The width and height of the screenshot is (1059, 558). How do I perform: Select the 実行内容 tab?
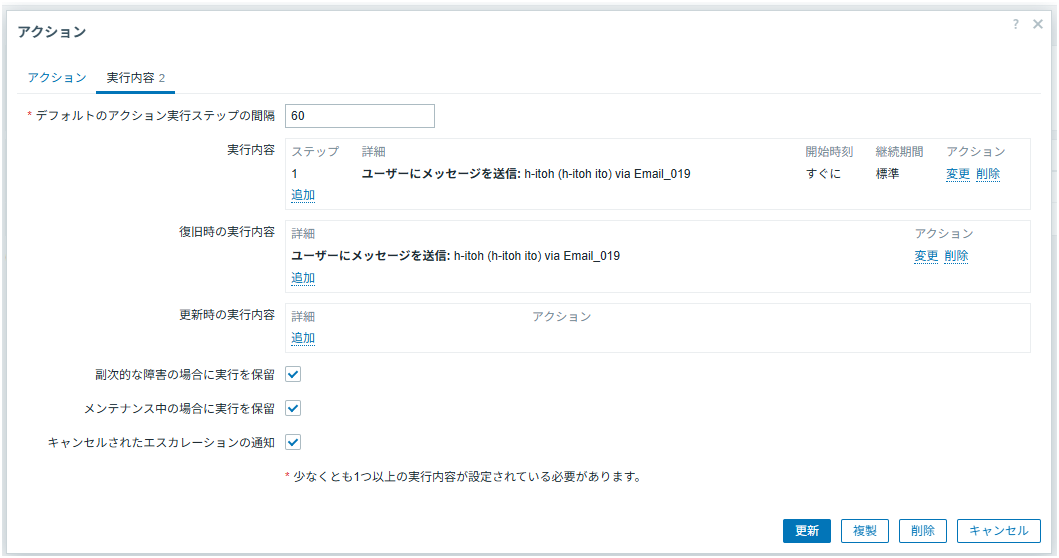[x=135, y=78]
